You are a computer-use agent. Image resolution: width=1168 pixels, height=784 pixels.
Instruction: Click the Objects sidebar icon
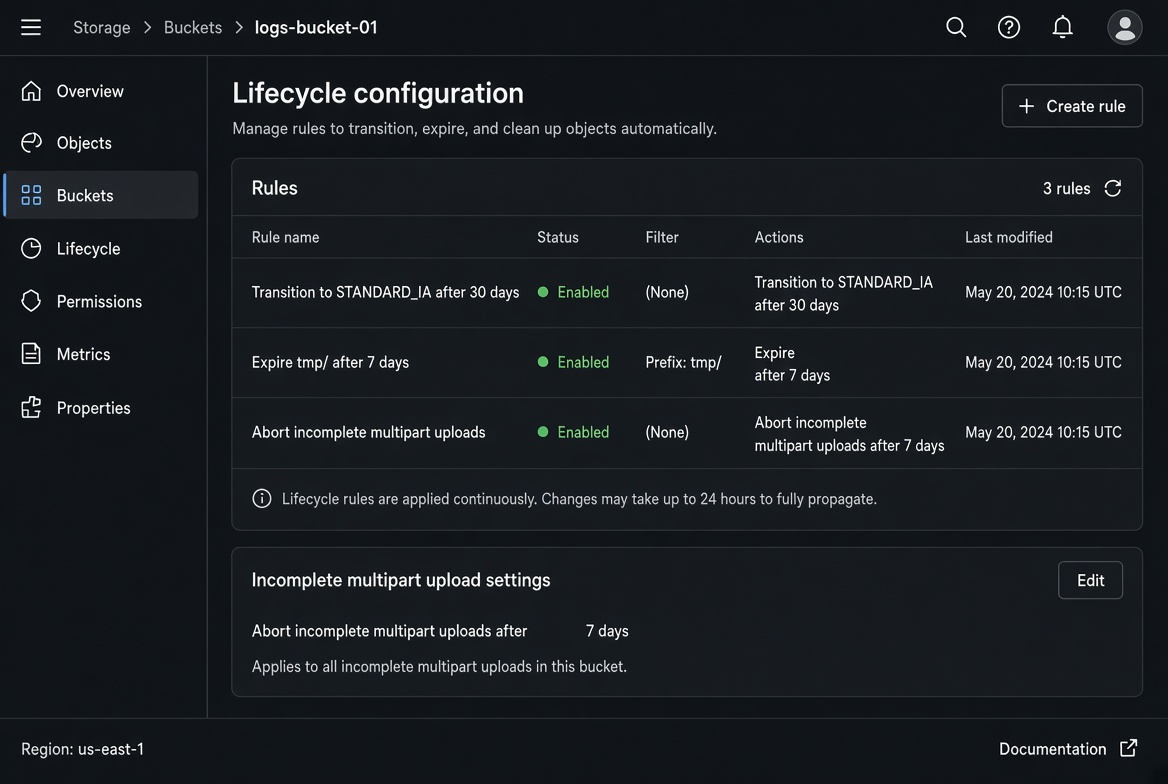point(31,142)
